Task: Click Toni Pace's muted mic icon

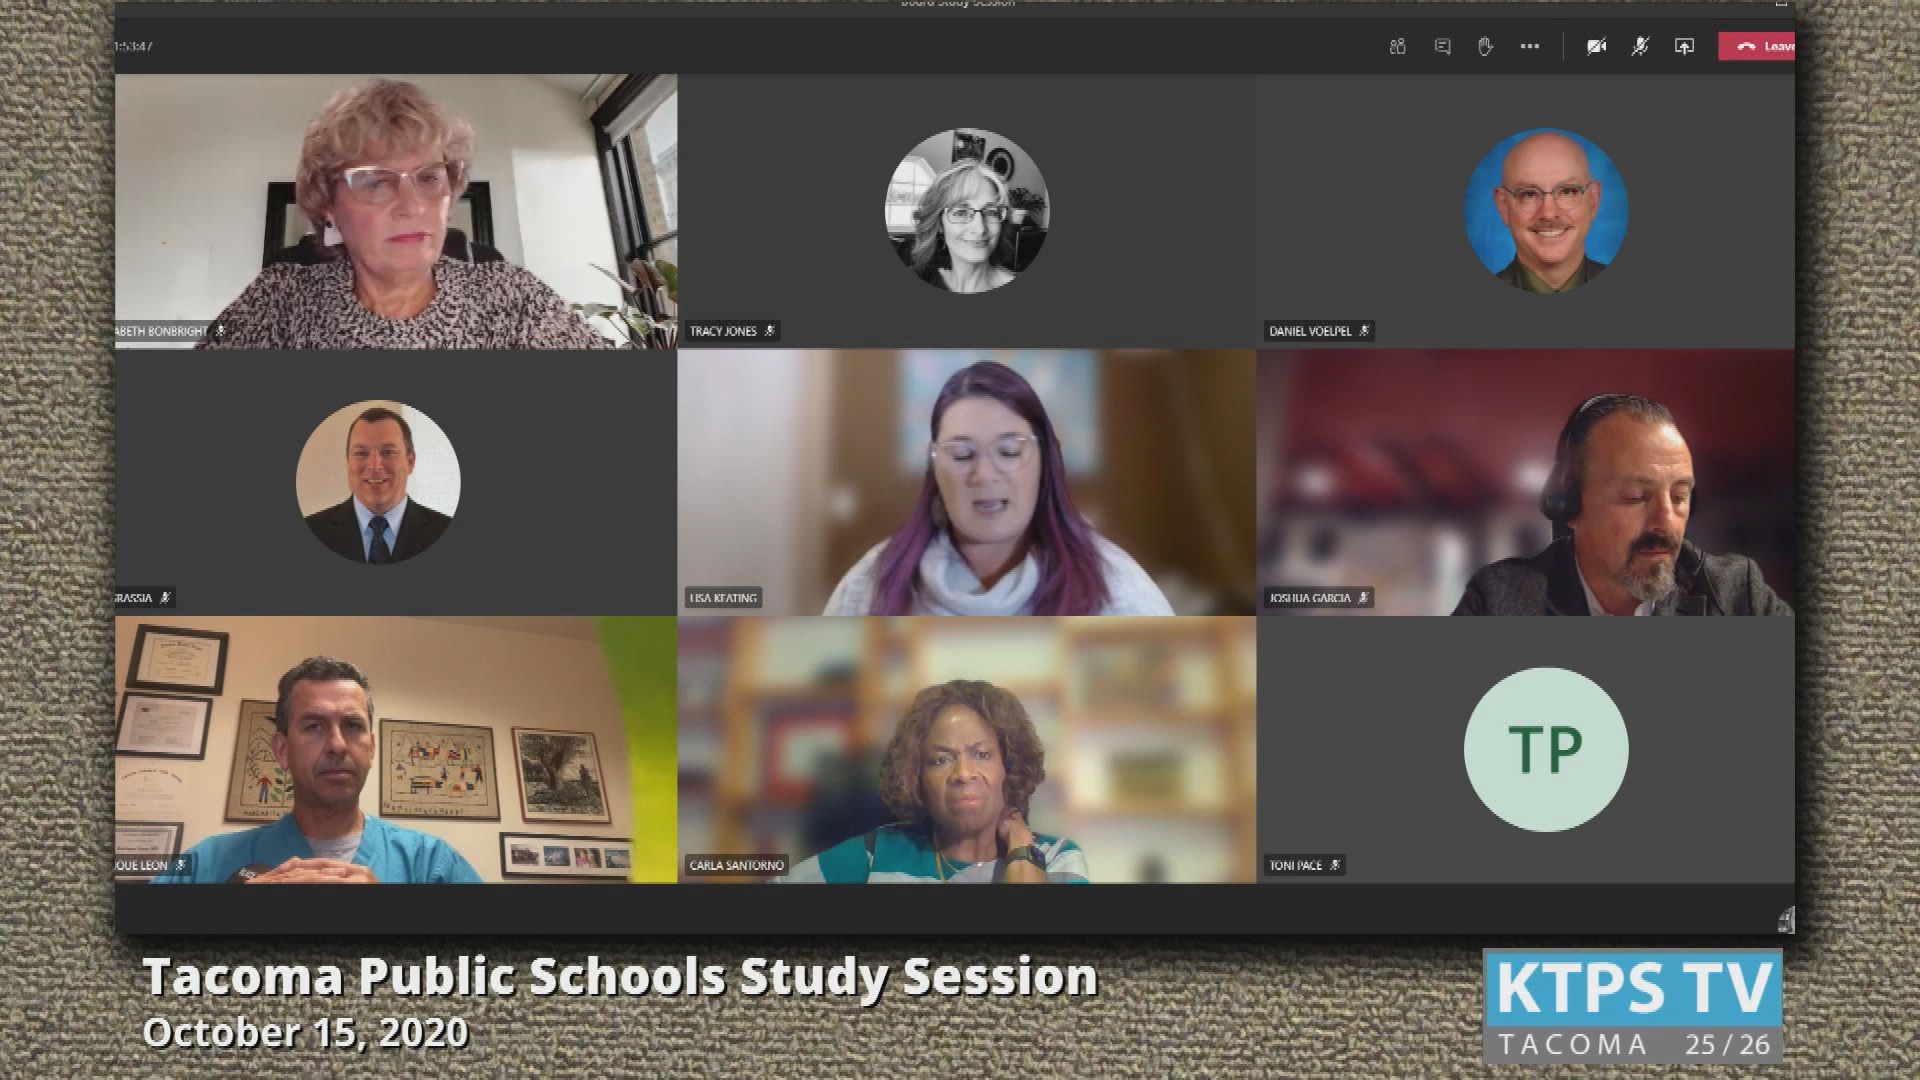Action: click(1335, 865)
